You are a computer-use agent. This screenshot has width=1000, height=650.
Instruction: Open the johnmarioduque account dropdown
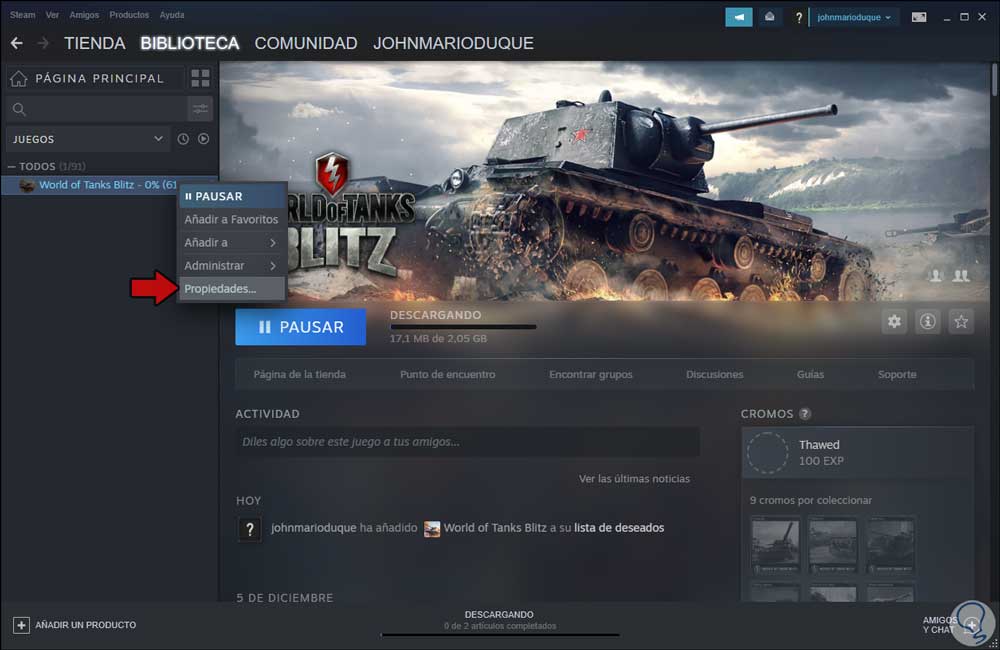pos(854,17)
